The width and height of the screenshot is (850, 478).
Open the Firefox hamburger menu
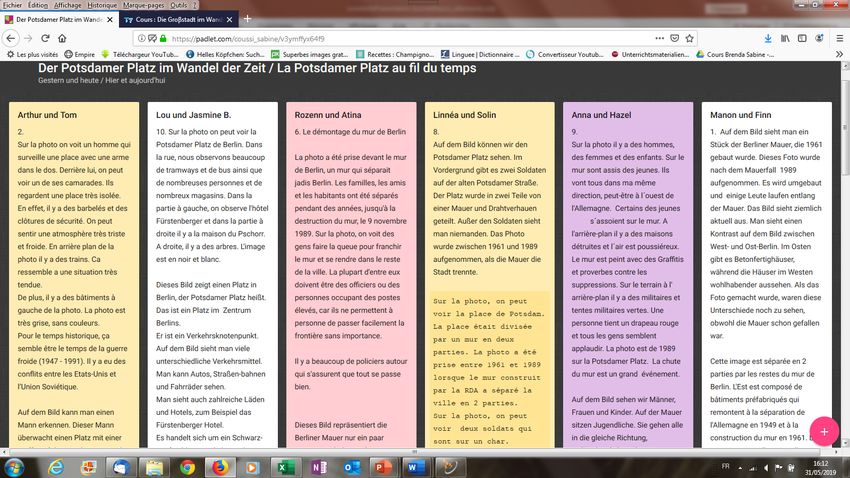[840, 38]
